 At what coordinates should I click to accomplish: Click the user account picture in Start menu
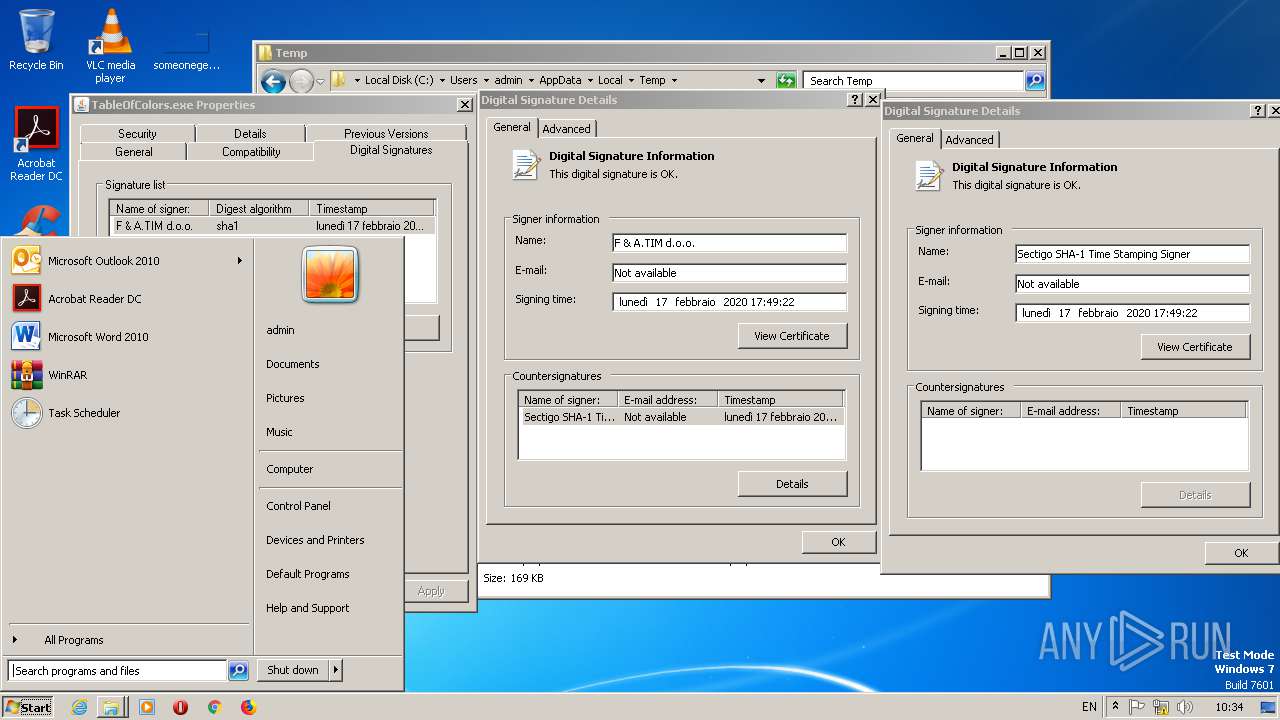tap(330, 275)
